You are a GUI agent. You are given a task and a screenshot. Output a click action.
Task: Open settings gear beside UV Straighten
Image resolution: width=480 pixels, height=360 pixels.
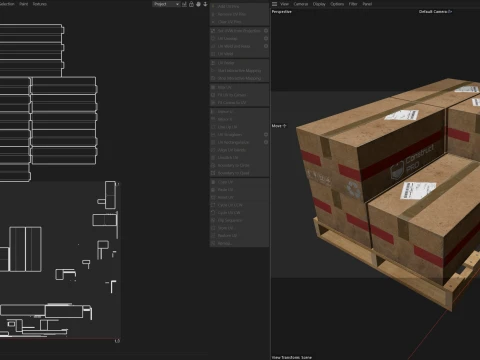tap(266, 134)
